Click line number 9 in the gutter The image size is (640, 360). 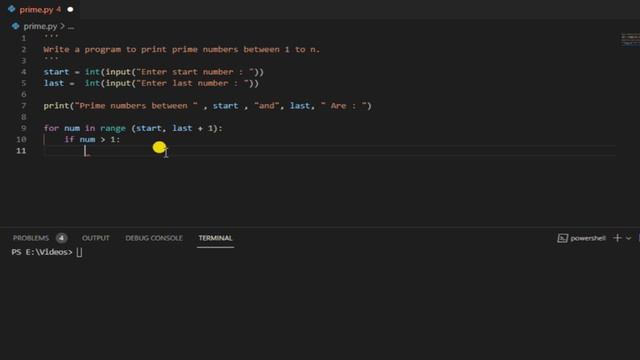(x=24, y=128)
